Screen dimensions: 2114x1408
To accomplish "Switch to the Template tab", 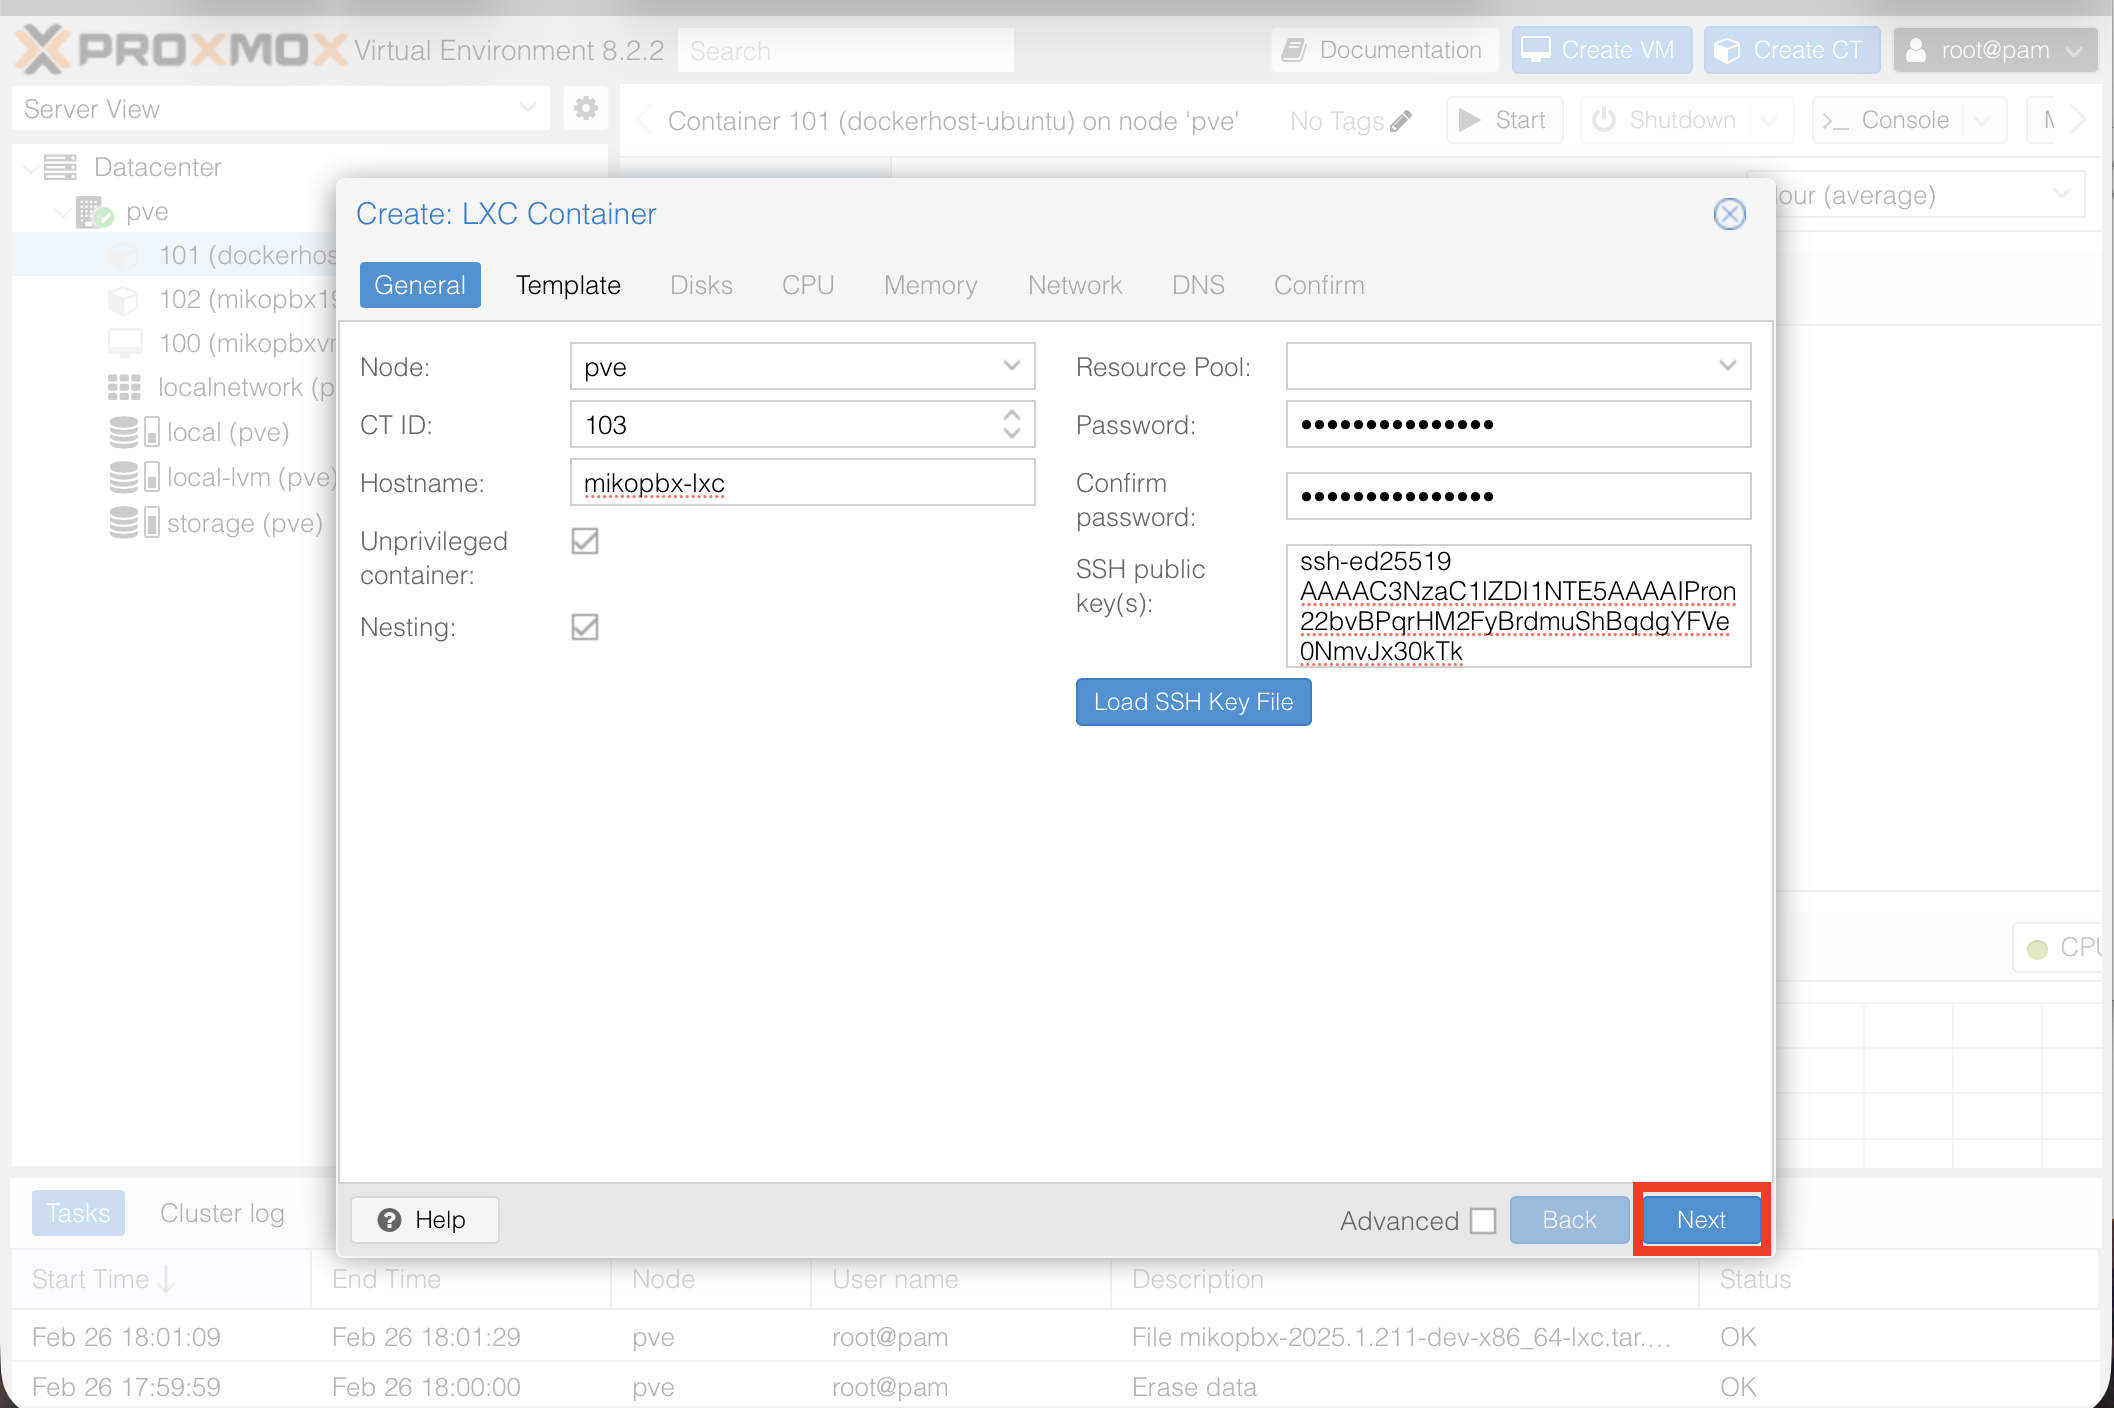I will point(568,285).
